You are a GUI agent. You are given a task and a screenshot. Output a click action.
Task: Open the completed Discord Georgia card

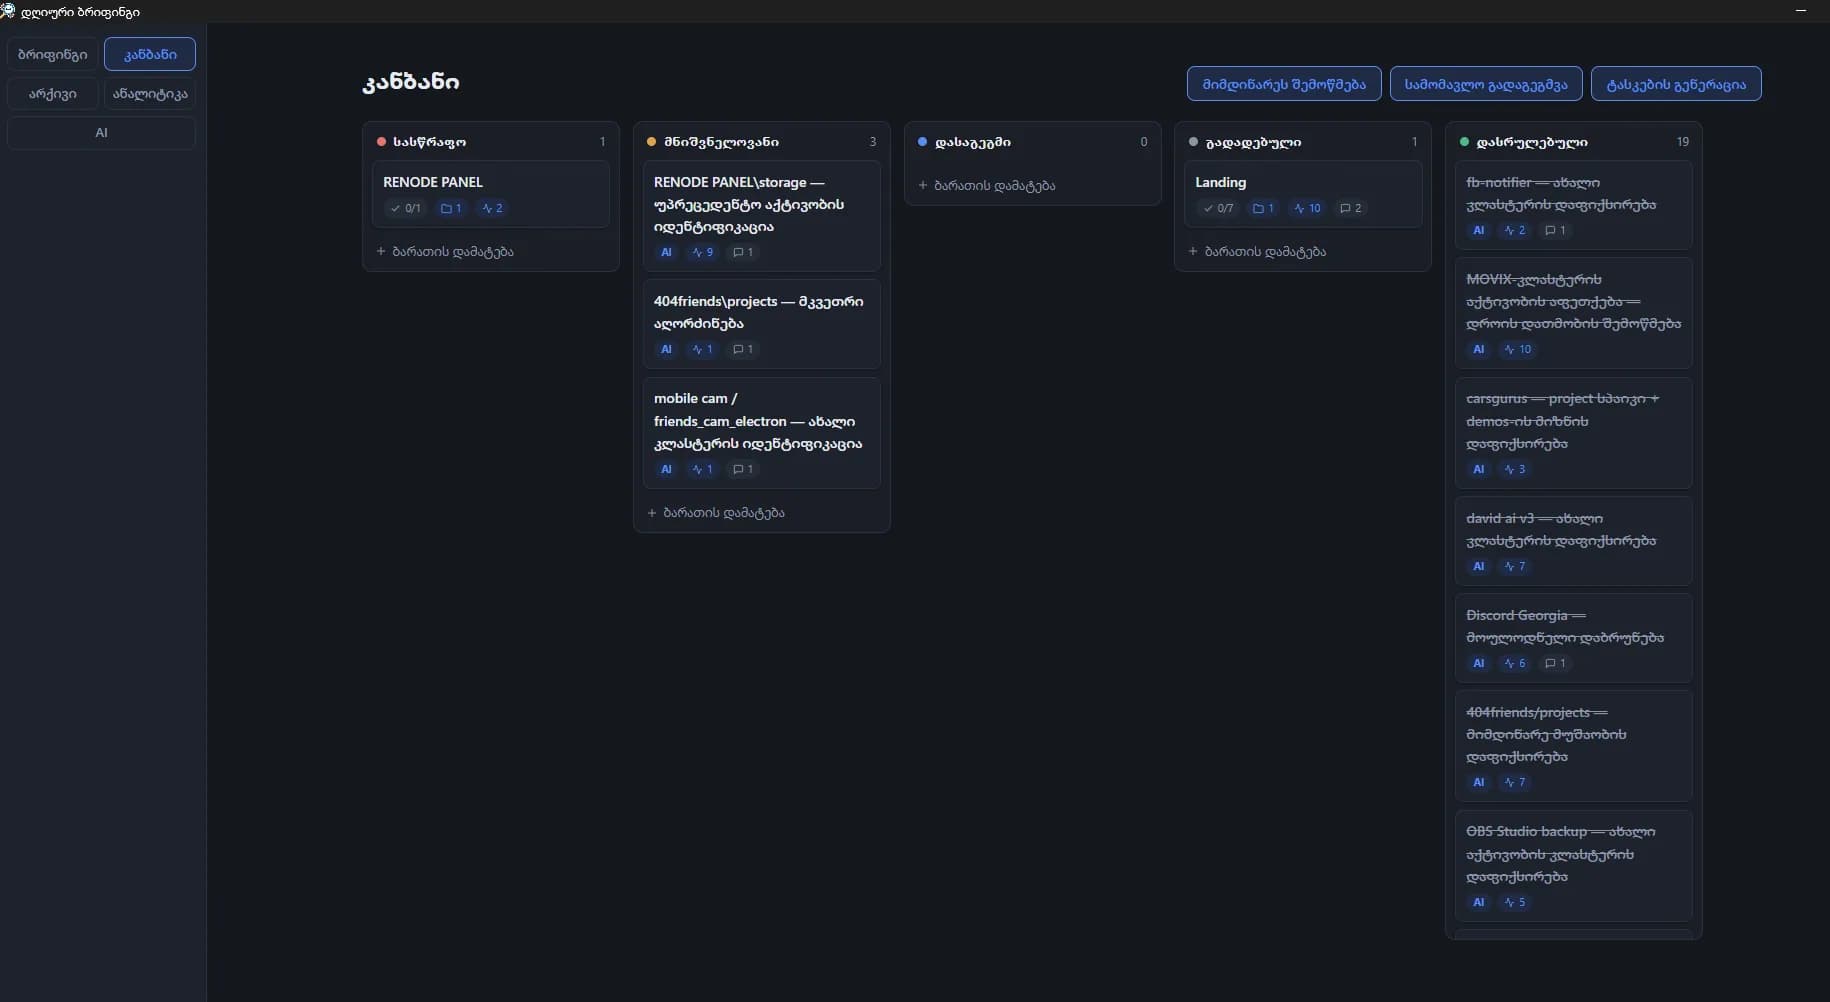click(x=1573, y=638)
